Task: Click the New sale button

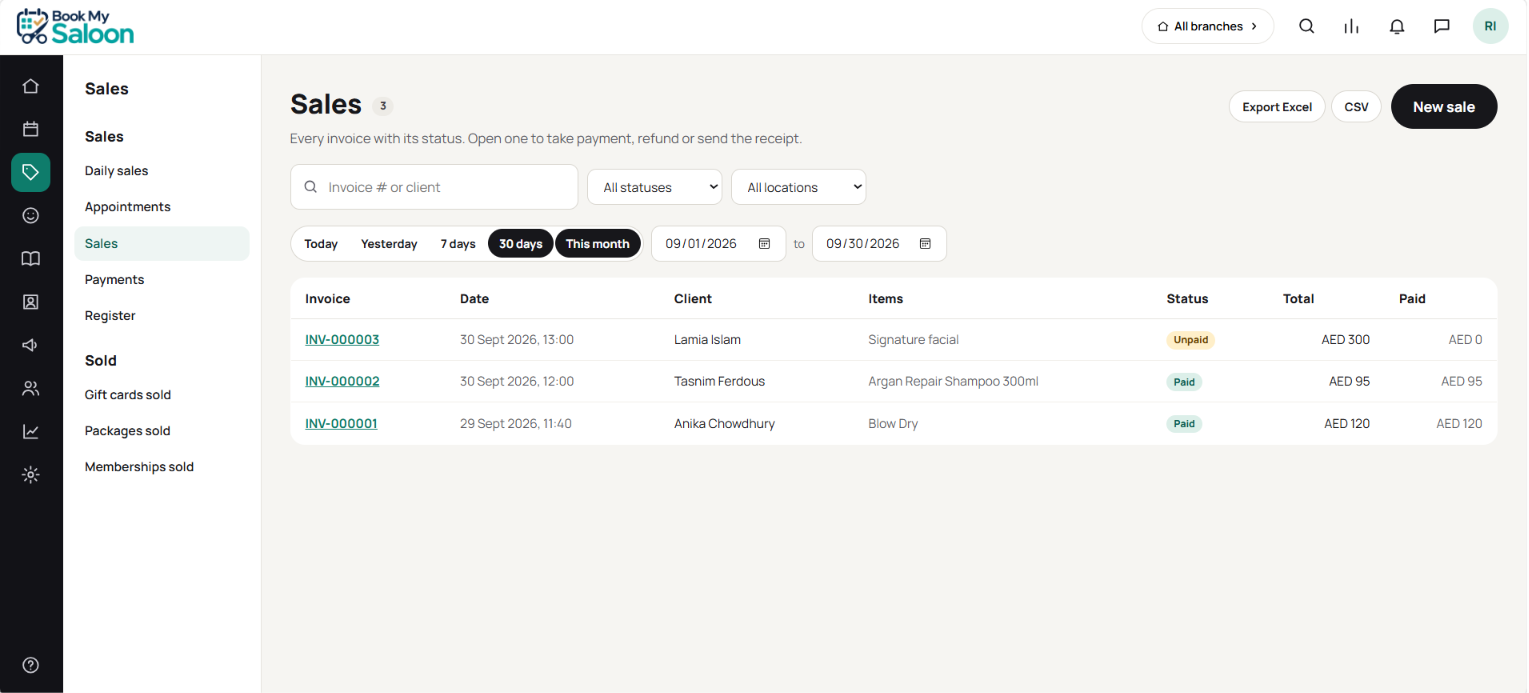Action: pos(1444,107)
